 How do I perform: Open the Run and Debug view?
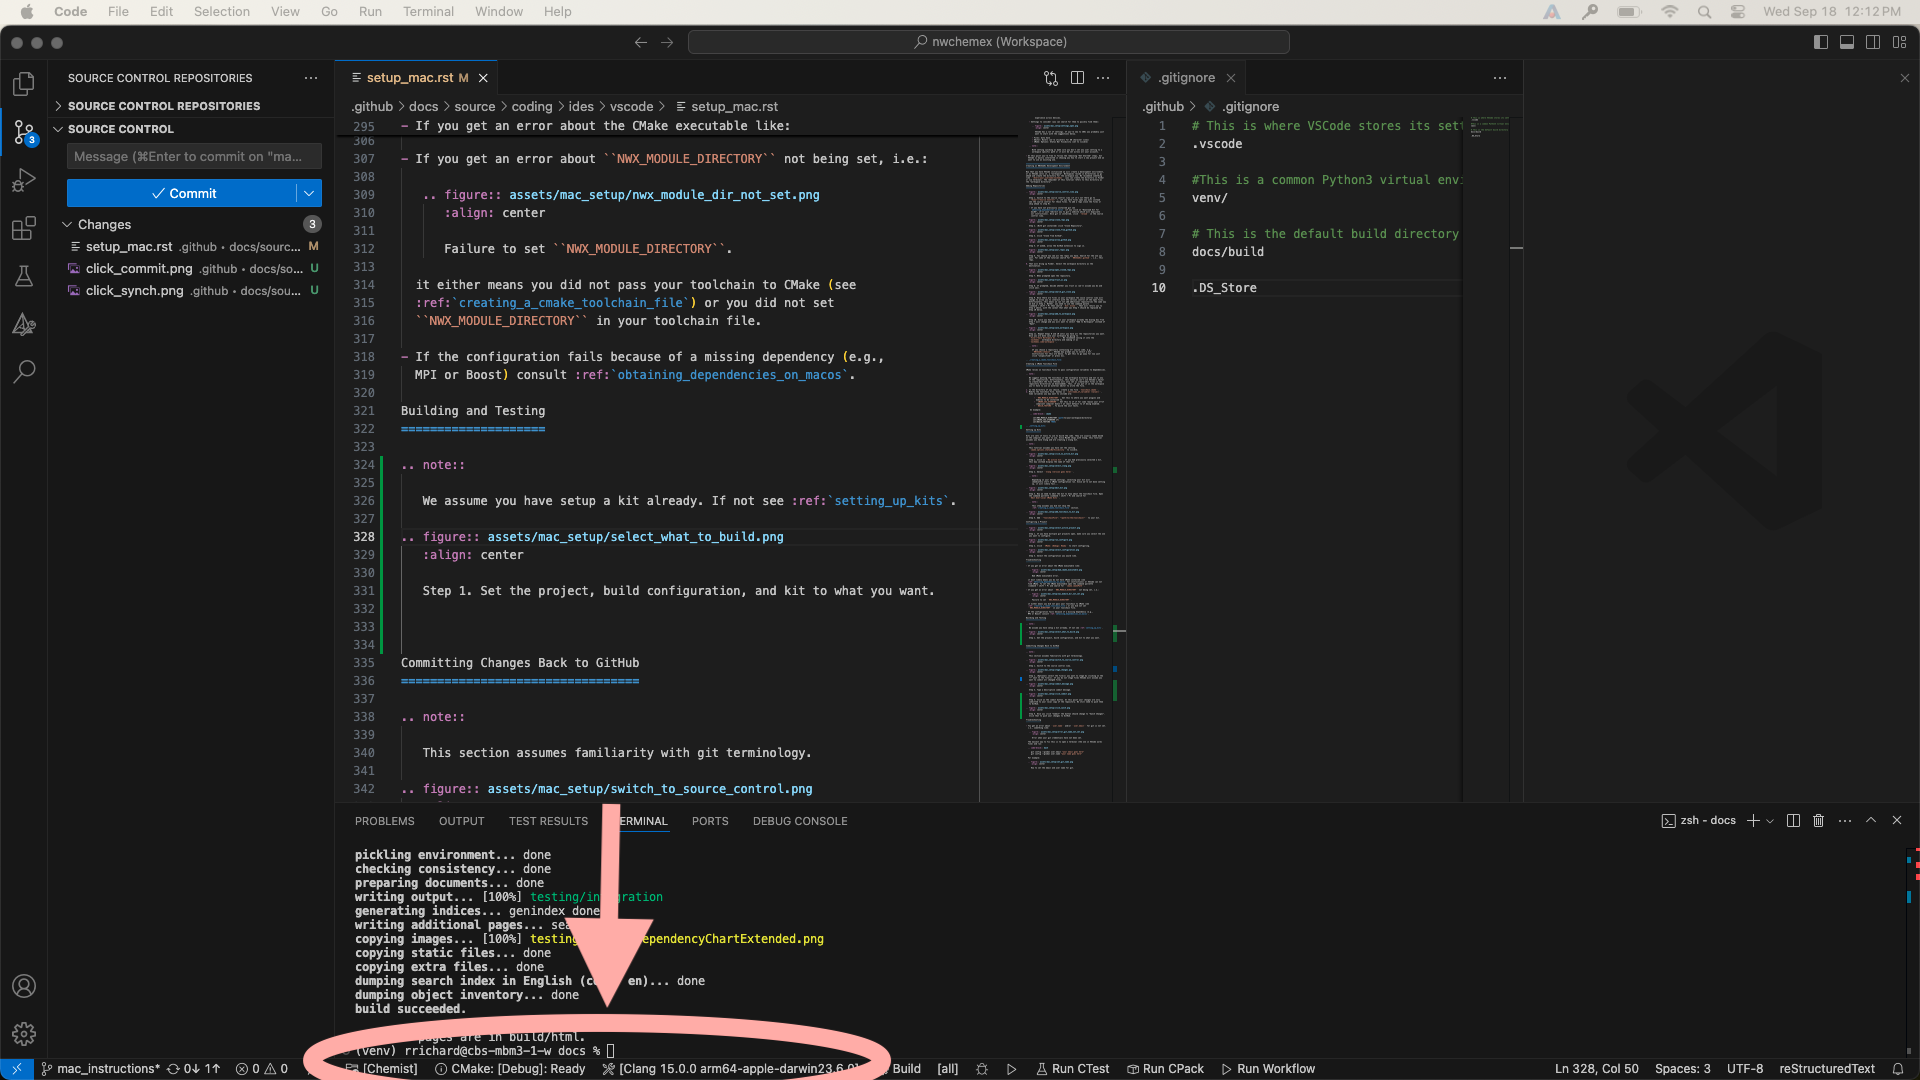click(x=24, y=180)
